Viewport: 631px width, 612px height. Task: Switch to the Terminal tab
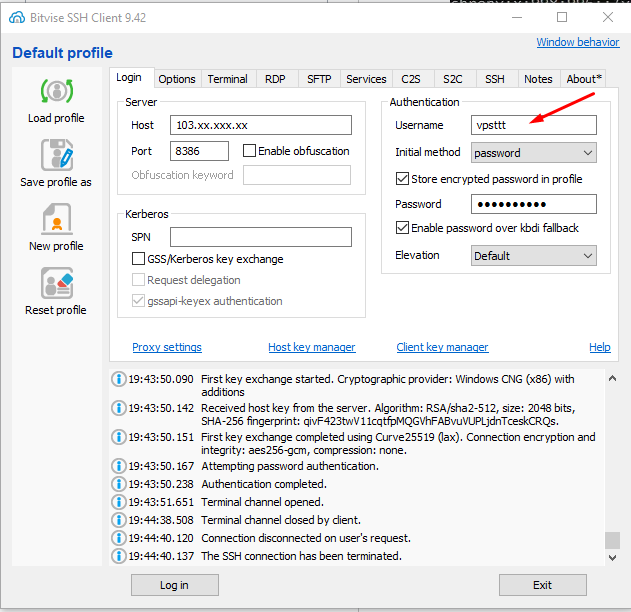[228, 79]
